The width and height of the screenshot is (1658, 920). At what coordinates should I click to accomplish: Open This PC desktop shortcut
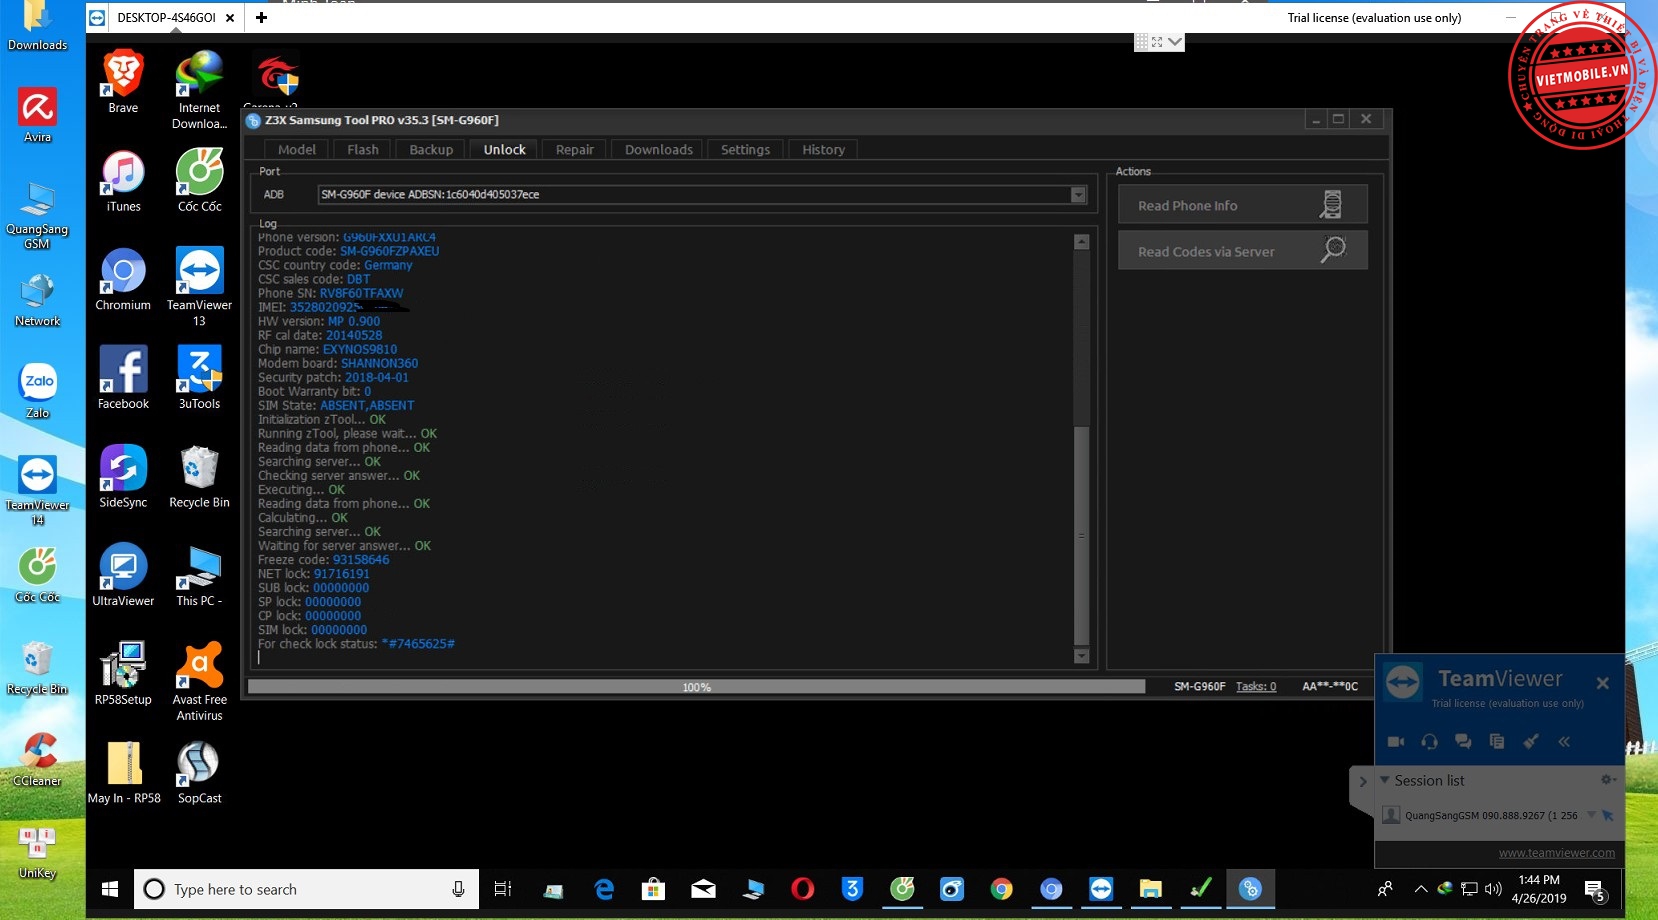[x=199, y=575]
